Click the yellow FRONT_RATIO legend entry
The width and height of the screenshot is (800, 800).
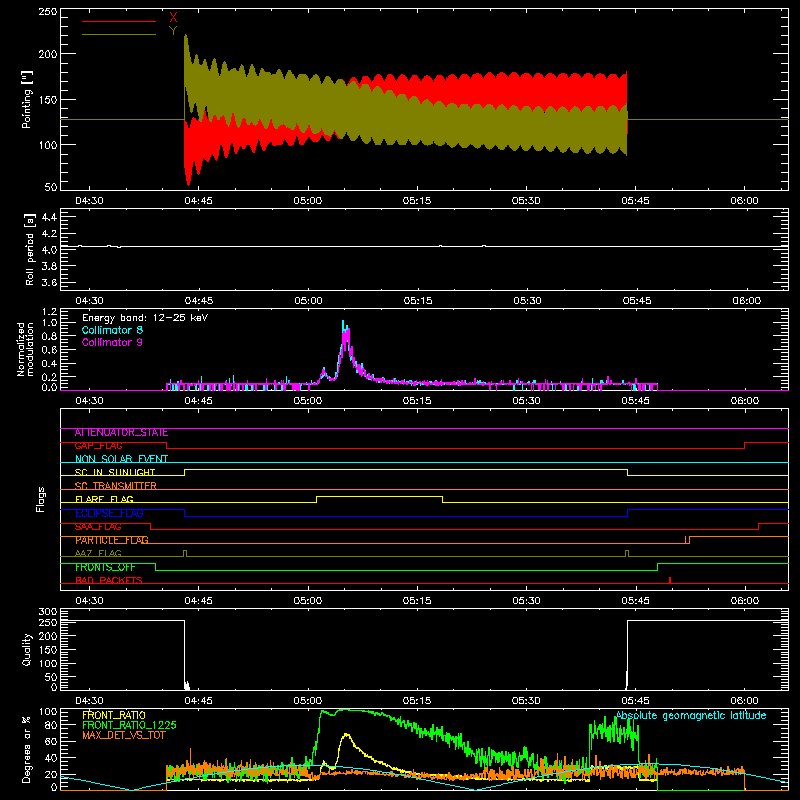(x=114, y=716)
